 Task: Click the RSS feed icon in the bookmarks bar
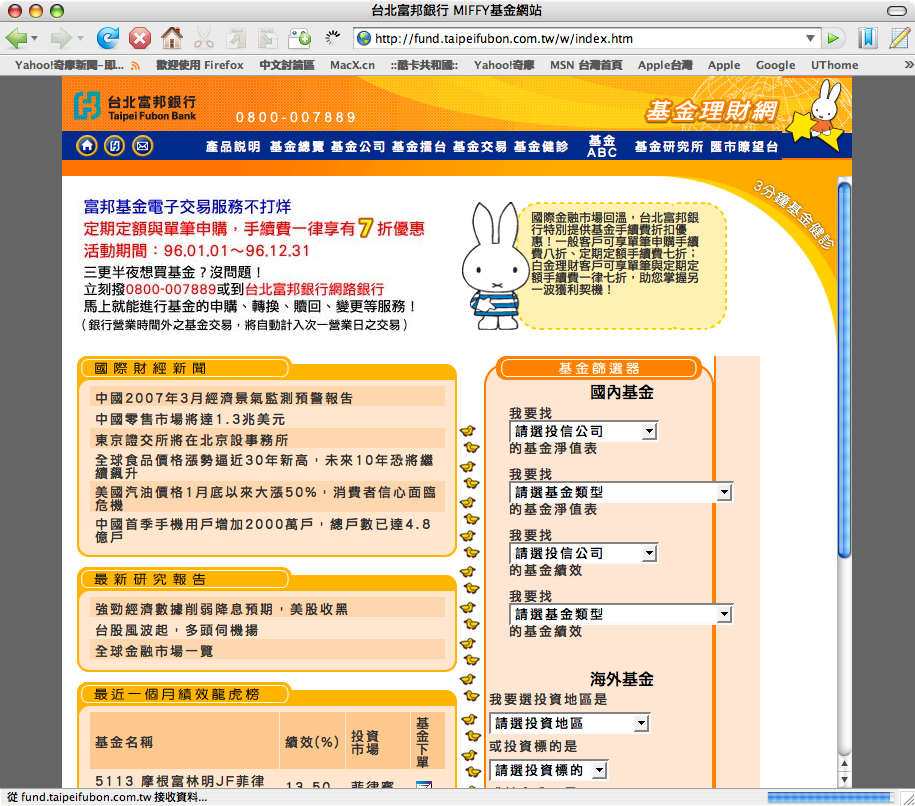[x=135, y=66]
